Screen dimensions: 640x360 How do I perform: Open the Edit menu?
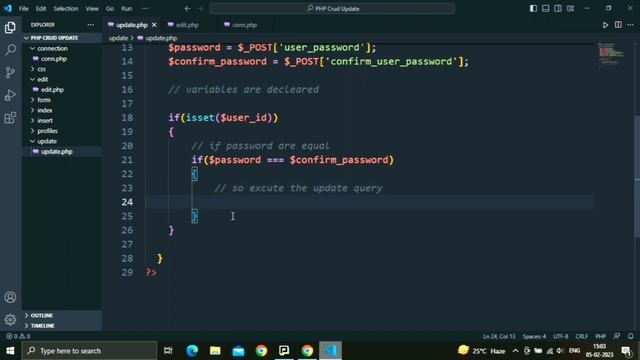click(x=41, y=8)
